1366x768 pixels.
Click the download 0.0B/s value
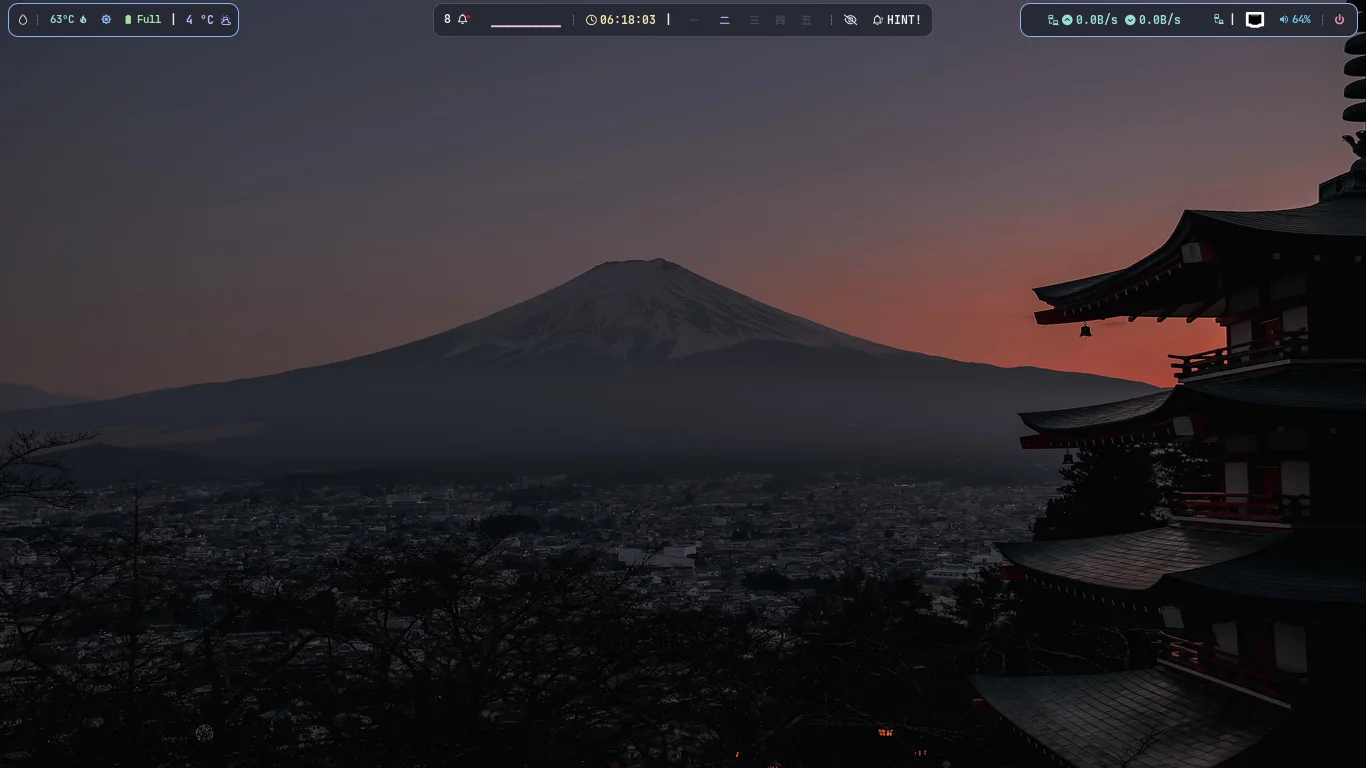point(1160,20)
